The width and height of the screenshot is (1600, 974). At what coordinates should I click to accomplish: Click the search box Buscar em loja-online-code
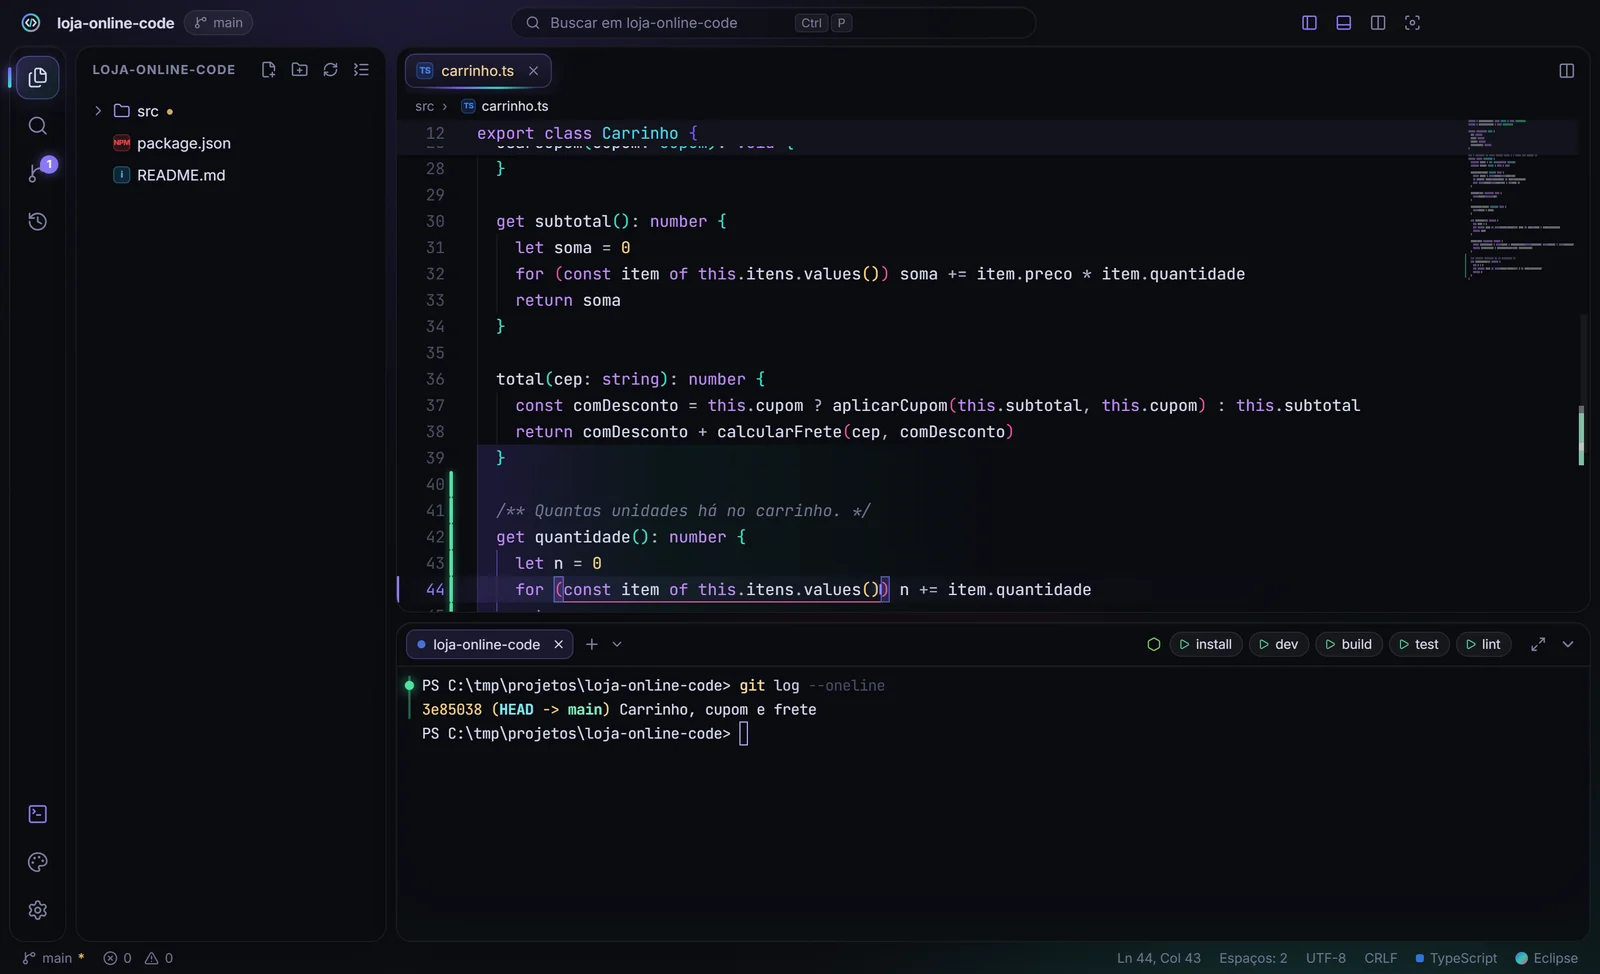(773, 22)
